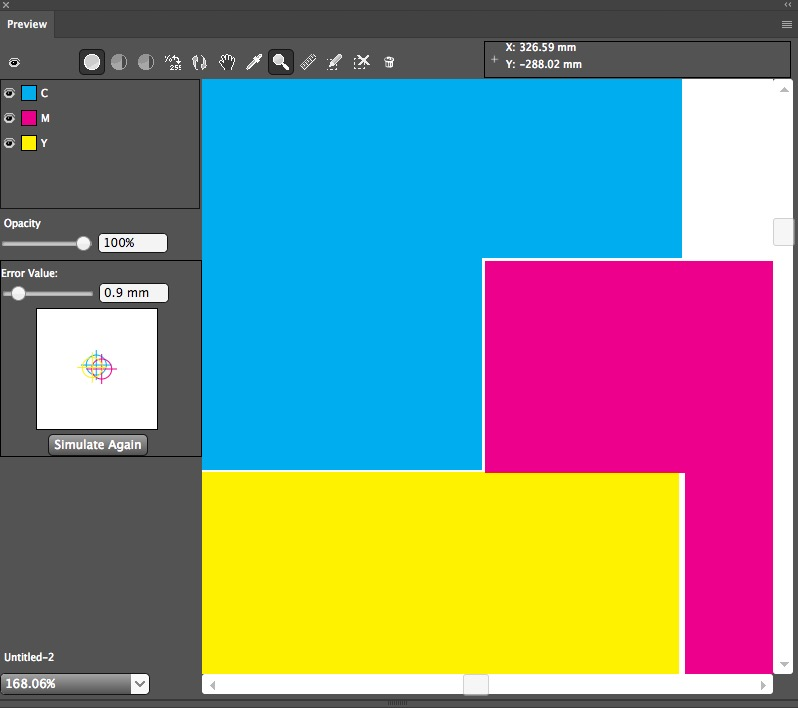
Task: Select the Eyedropper tool
Action: [x=254, y=62]
